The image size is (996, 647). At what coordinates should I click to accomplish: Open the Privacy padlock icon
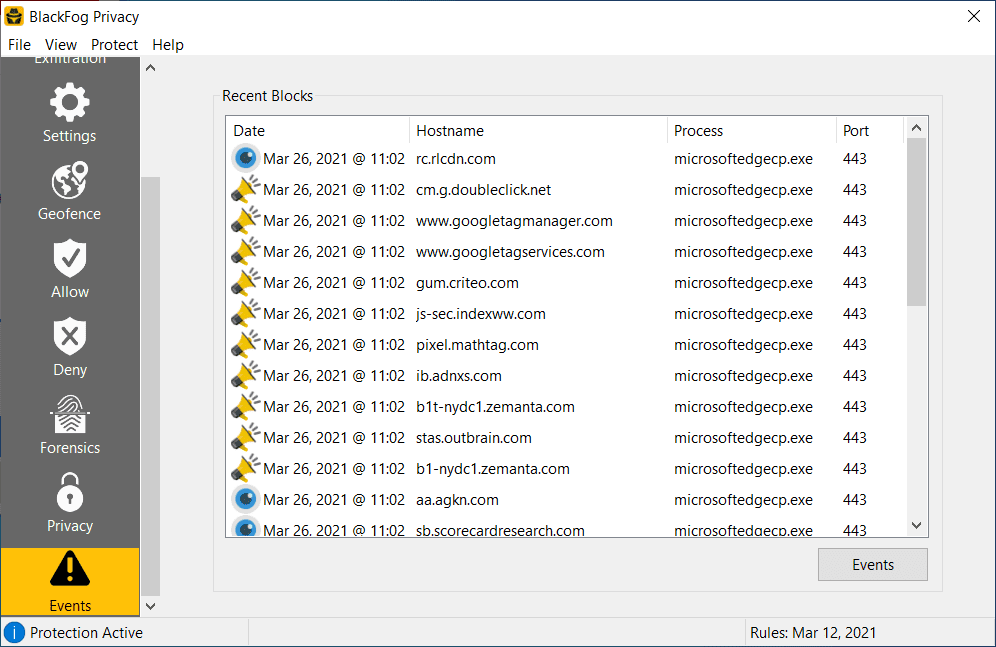point(70,492)
